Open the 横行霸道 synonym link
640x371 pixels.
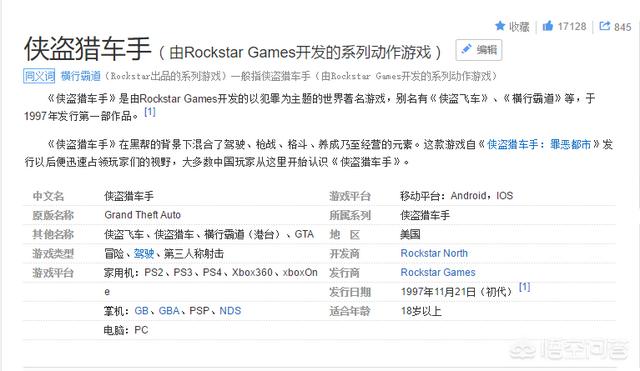point(80,76)
